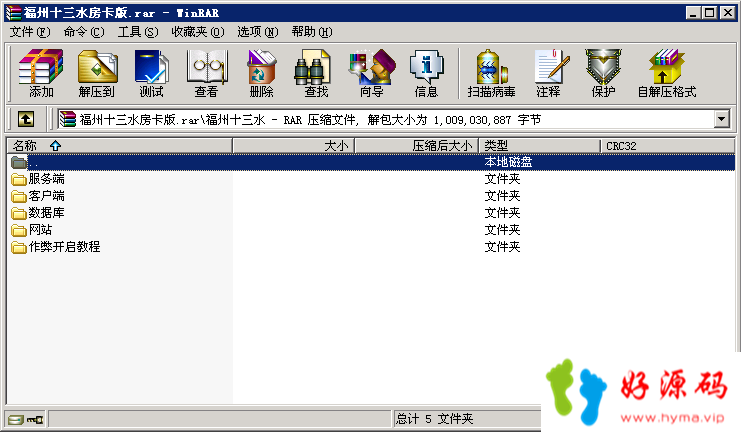This screenshot has width=741, height=432.
Task: Open the View (查看) toolbar icon
Action: (207, 73)
